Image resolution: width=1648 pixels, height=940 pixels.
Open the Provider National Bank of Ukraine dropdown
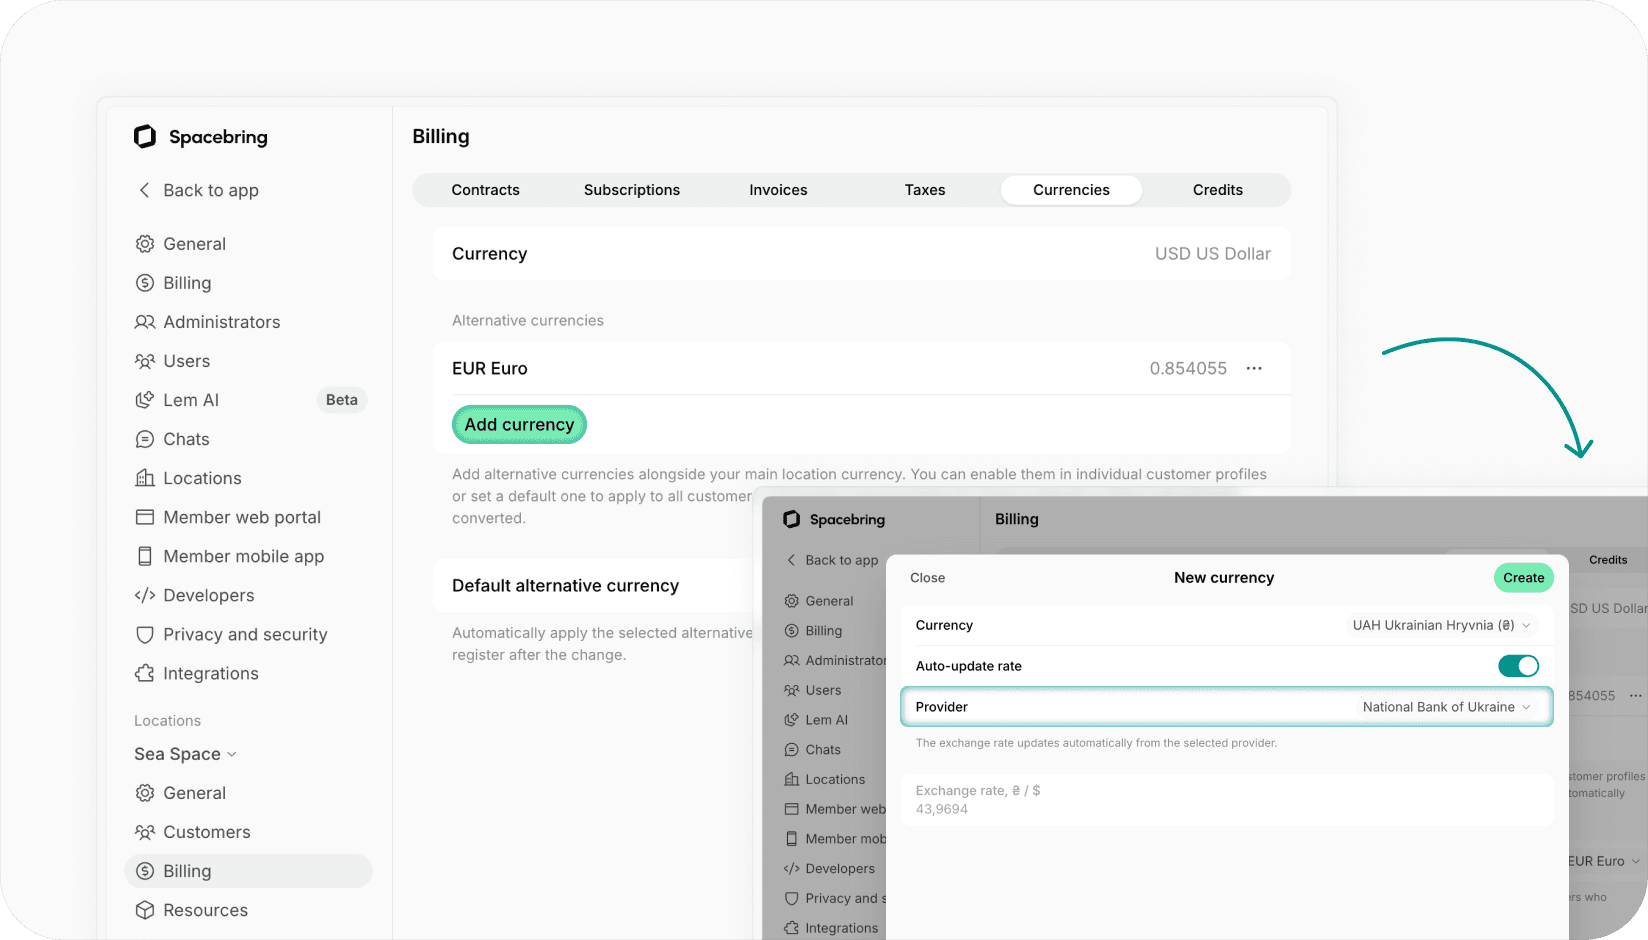[1446, 707]
